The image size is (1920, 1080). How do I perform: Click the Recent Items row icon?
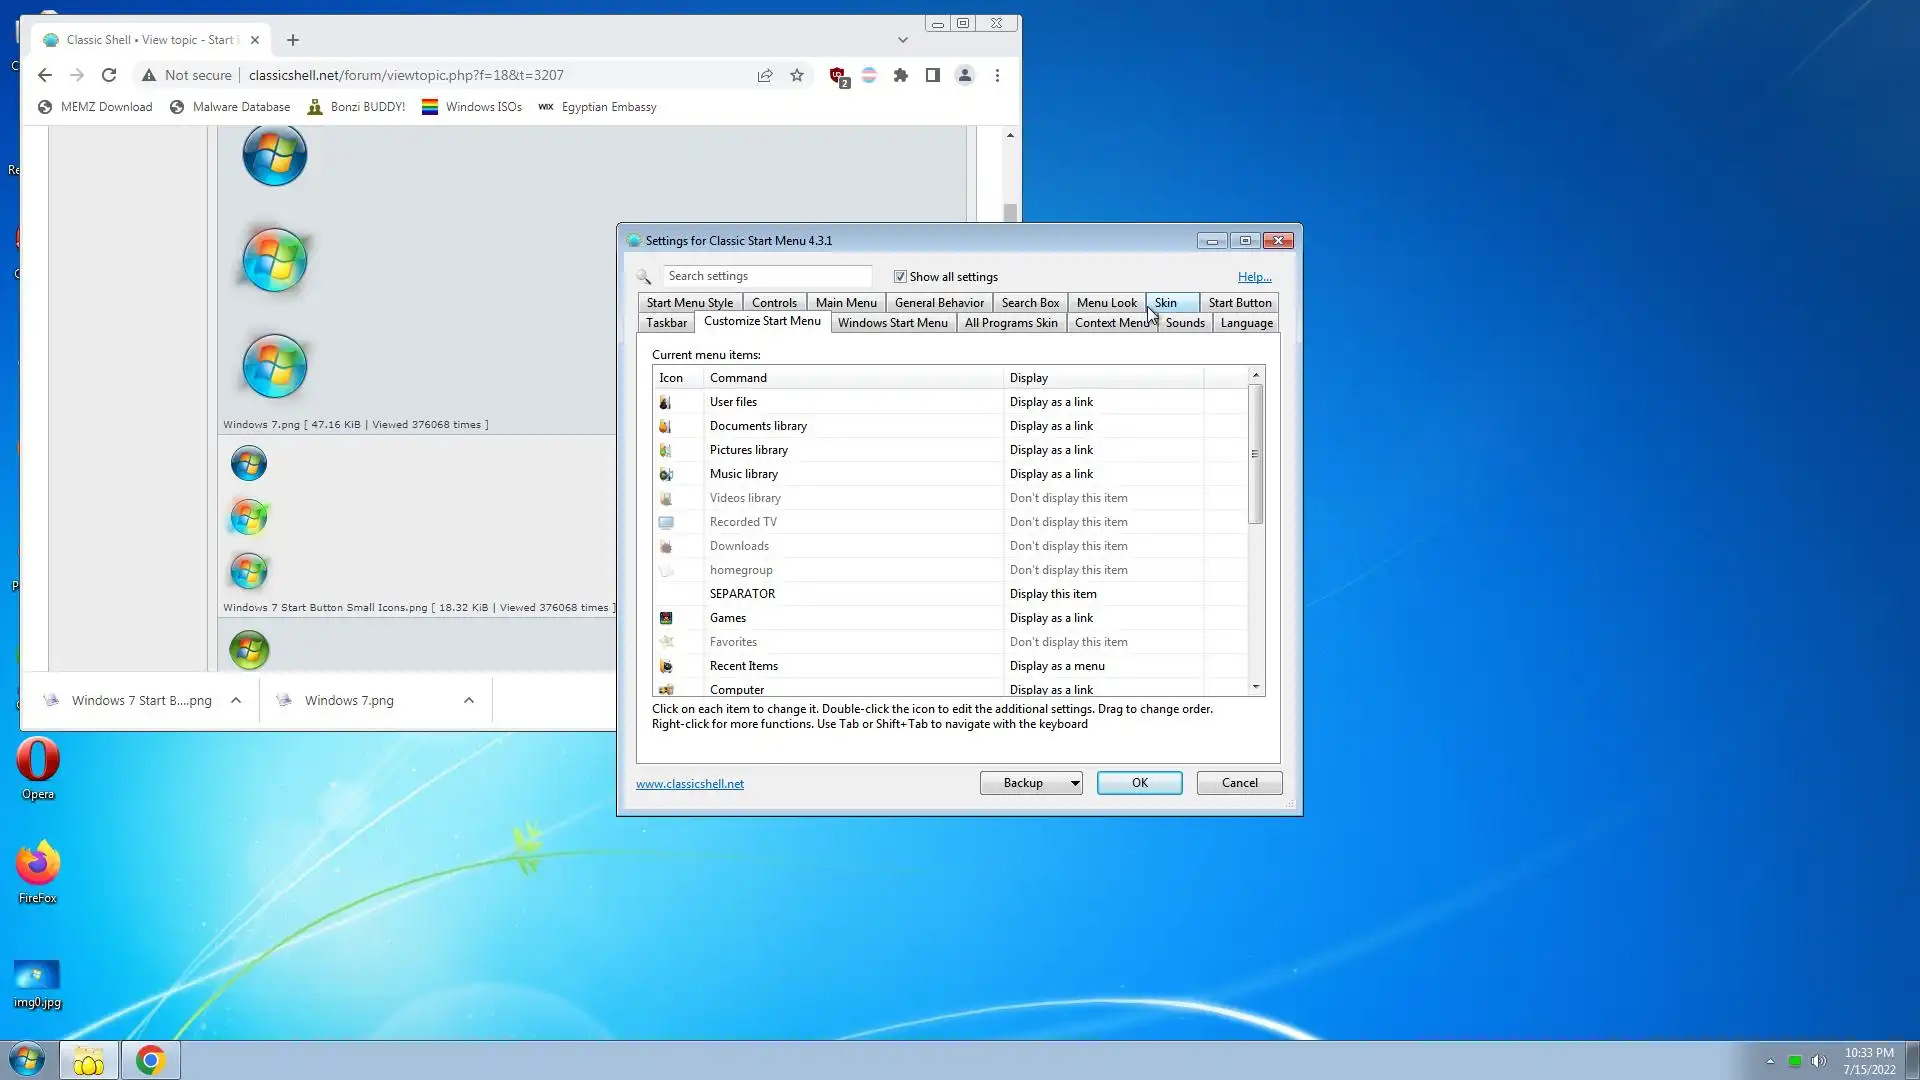(x=666, y=666)
